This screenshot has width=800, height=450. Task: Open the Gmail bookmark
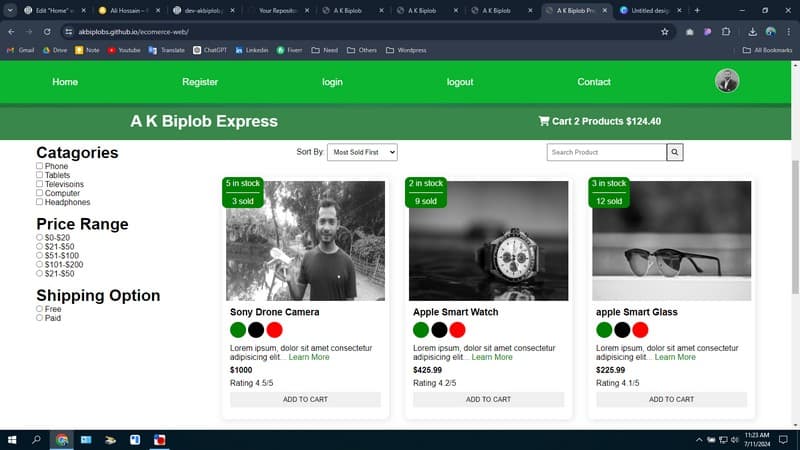pyautogui.click(x=20, y=50)
